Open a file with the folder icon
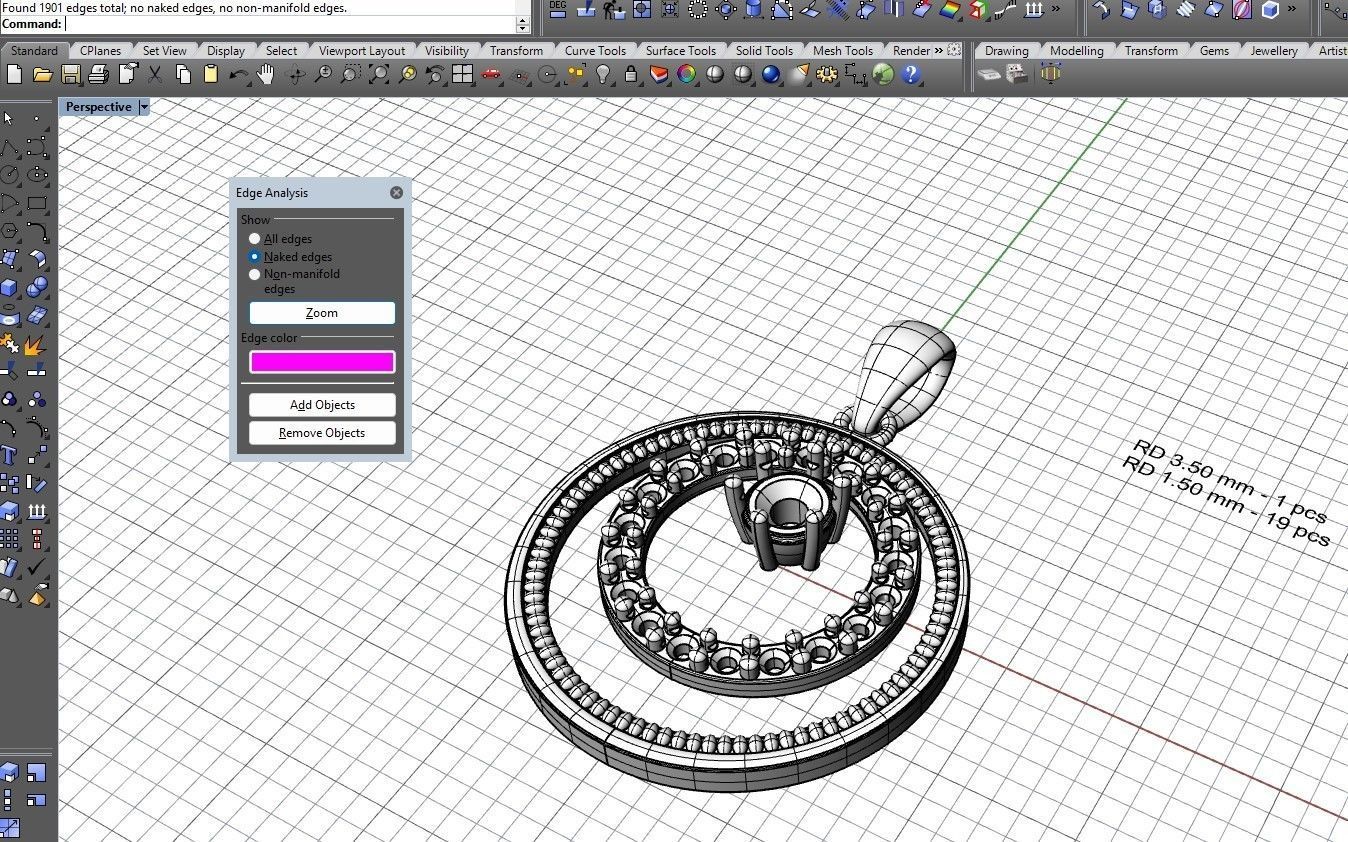The width and height of the screenshot is (1348, 842). 42,74
